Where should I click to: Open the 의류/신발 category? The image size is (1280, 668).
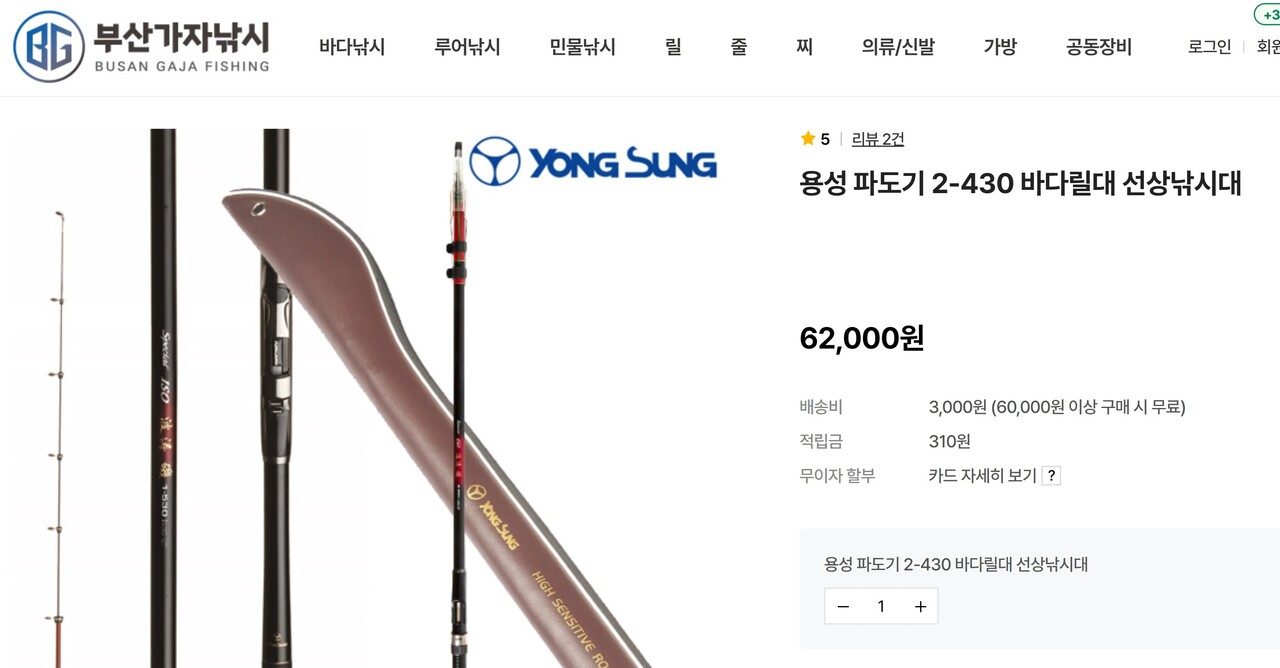(x=898, y=47)
